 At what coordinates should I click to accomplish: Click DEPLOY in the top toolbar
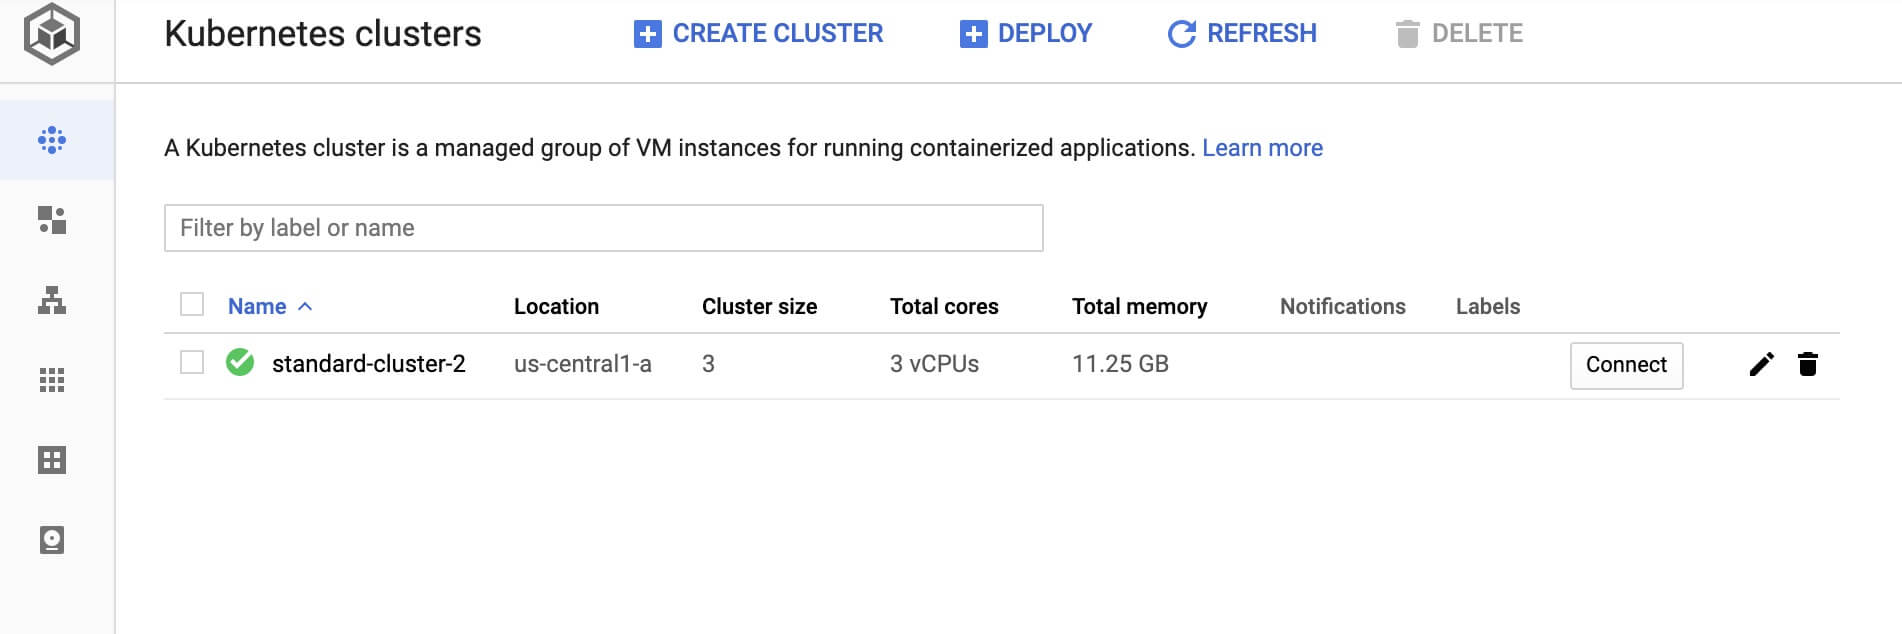(1026, 34)
